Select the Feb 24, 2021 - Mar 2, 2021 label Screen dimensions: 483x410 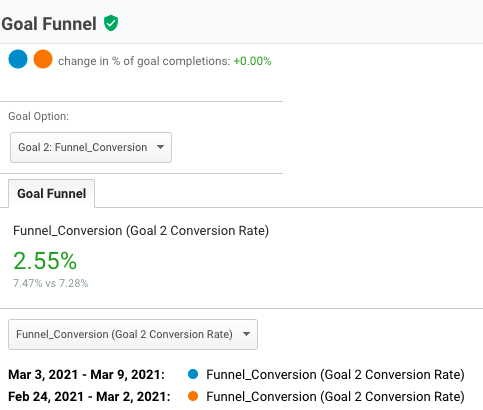point(89,397)
